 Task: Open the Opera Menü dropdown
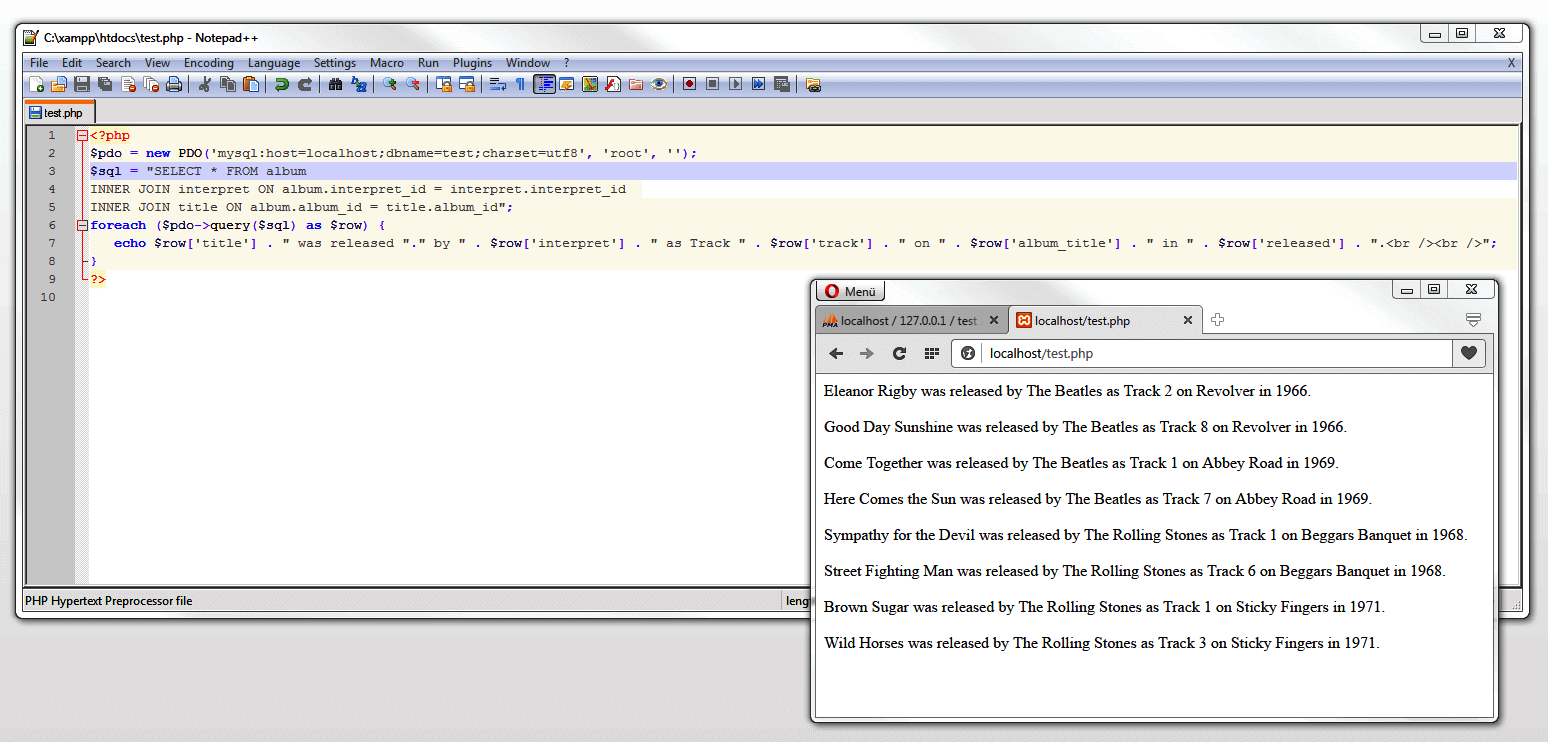coord(849,290)
